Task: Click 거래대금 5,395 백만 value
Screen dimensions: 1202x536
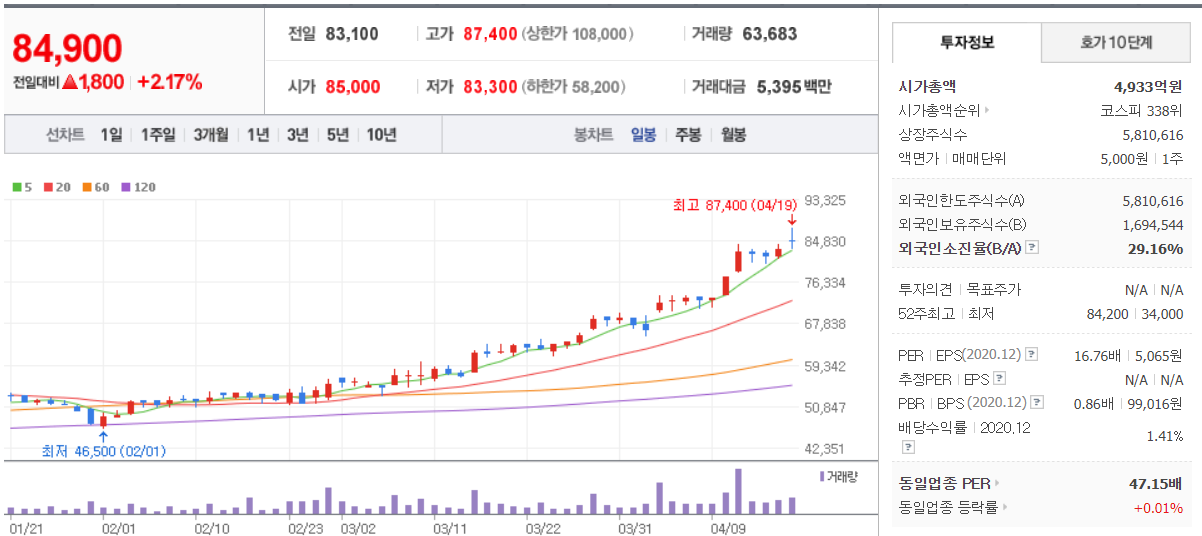Action: coord(794,87)
